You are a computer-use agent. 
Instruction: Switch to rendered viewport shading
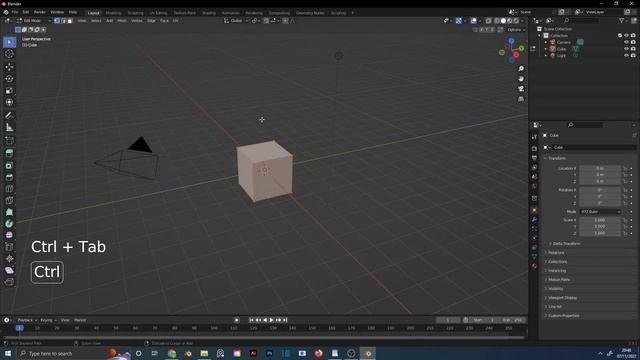[x=516, y=21]
